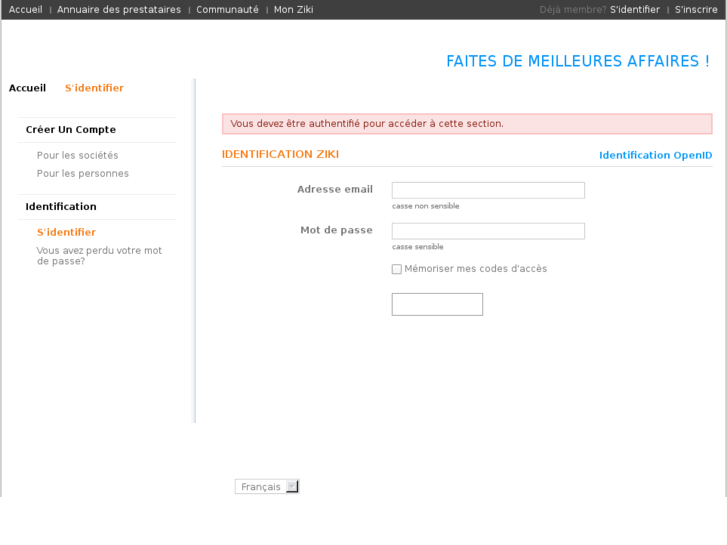727x545 pixels.
Task: Click S'identifier in the top-right bar
Action: [x=634, y=9]
